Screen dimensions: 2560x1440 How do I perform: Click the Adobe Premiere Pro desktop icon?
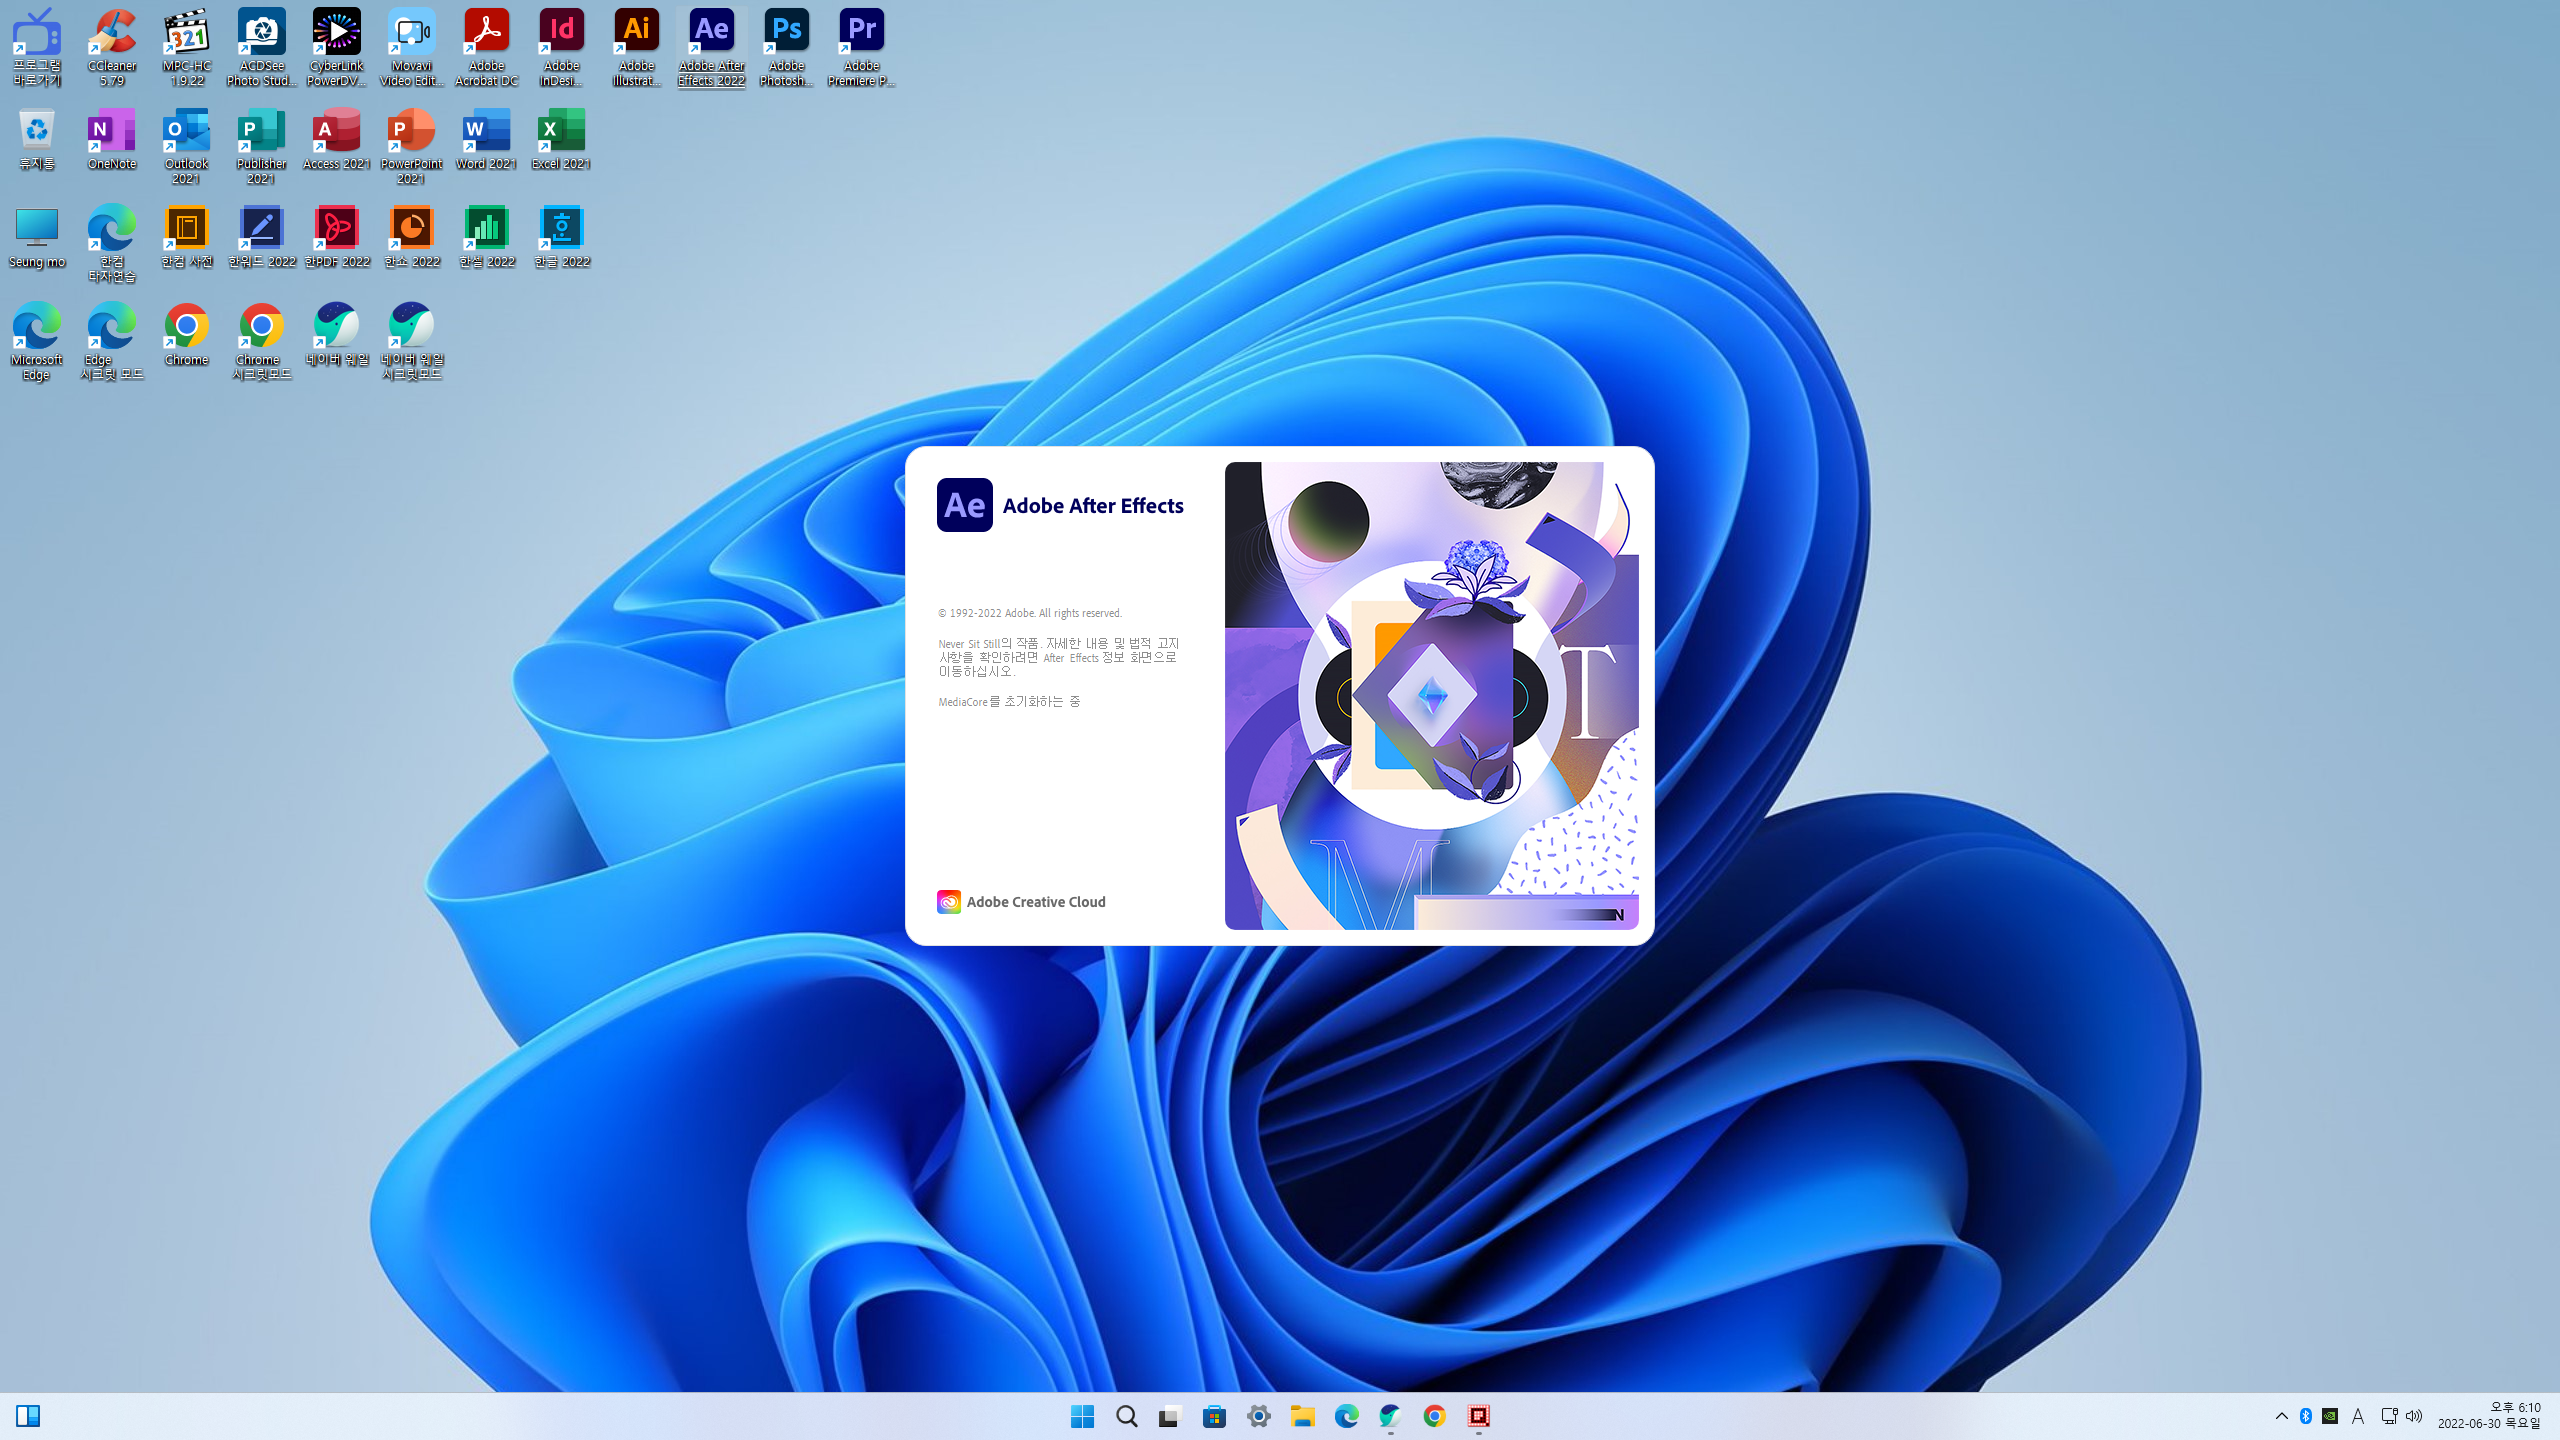click(861, 46)
